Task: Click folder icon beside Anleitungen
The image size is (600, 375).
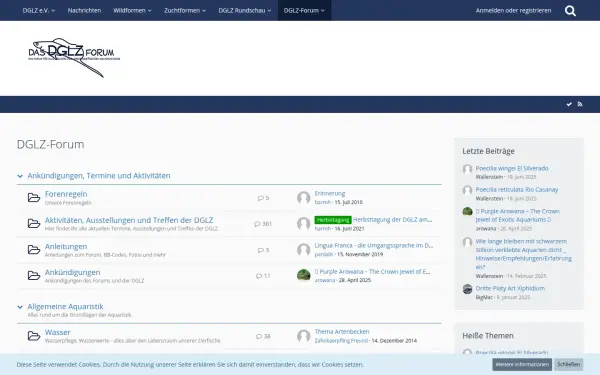Action: (x=34, y=250)
